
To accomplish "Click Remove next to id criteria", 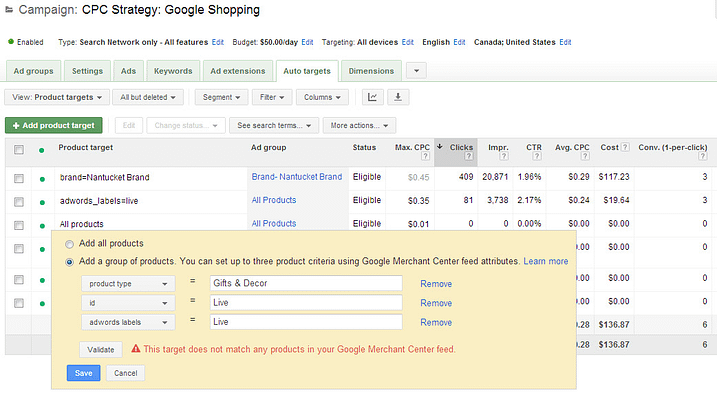I will tap(436, 303).
